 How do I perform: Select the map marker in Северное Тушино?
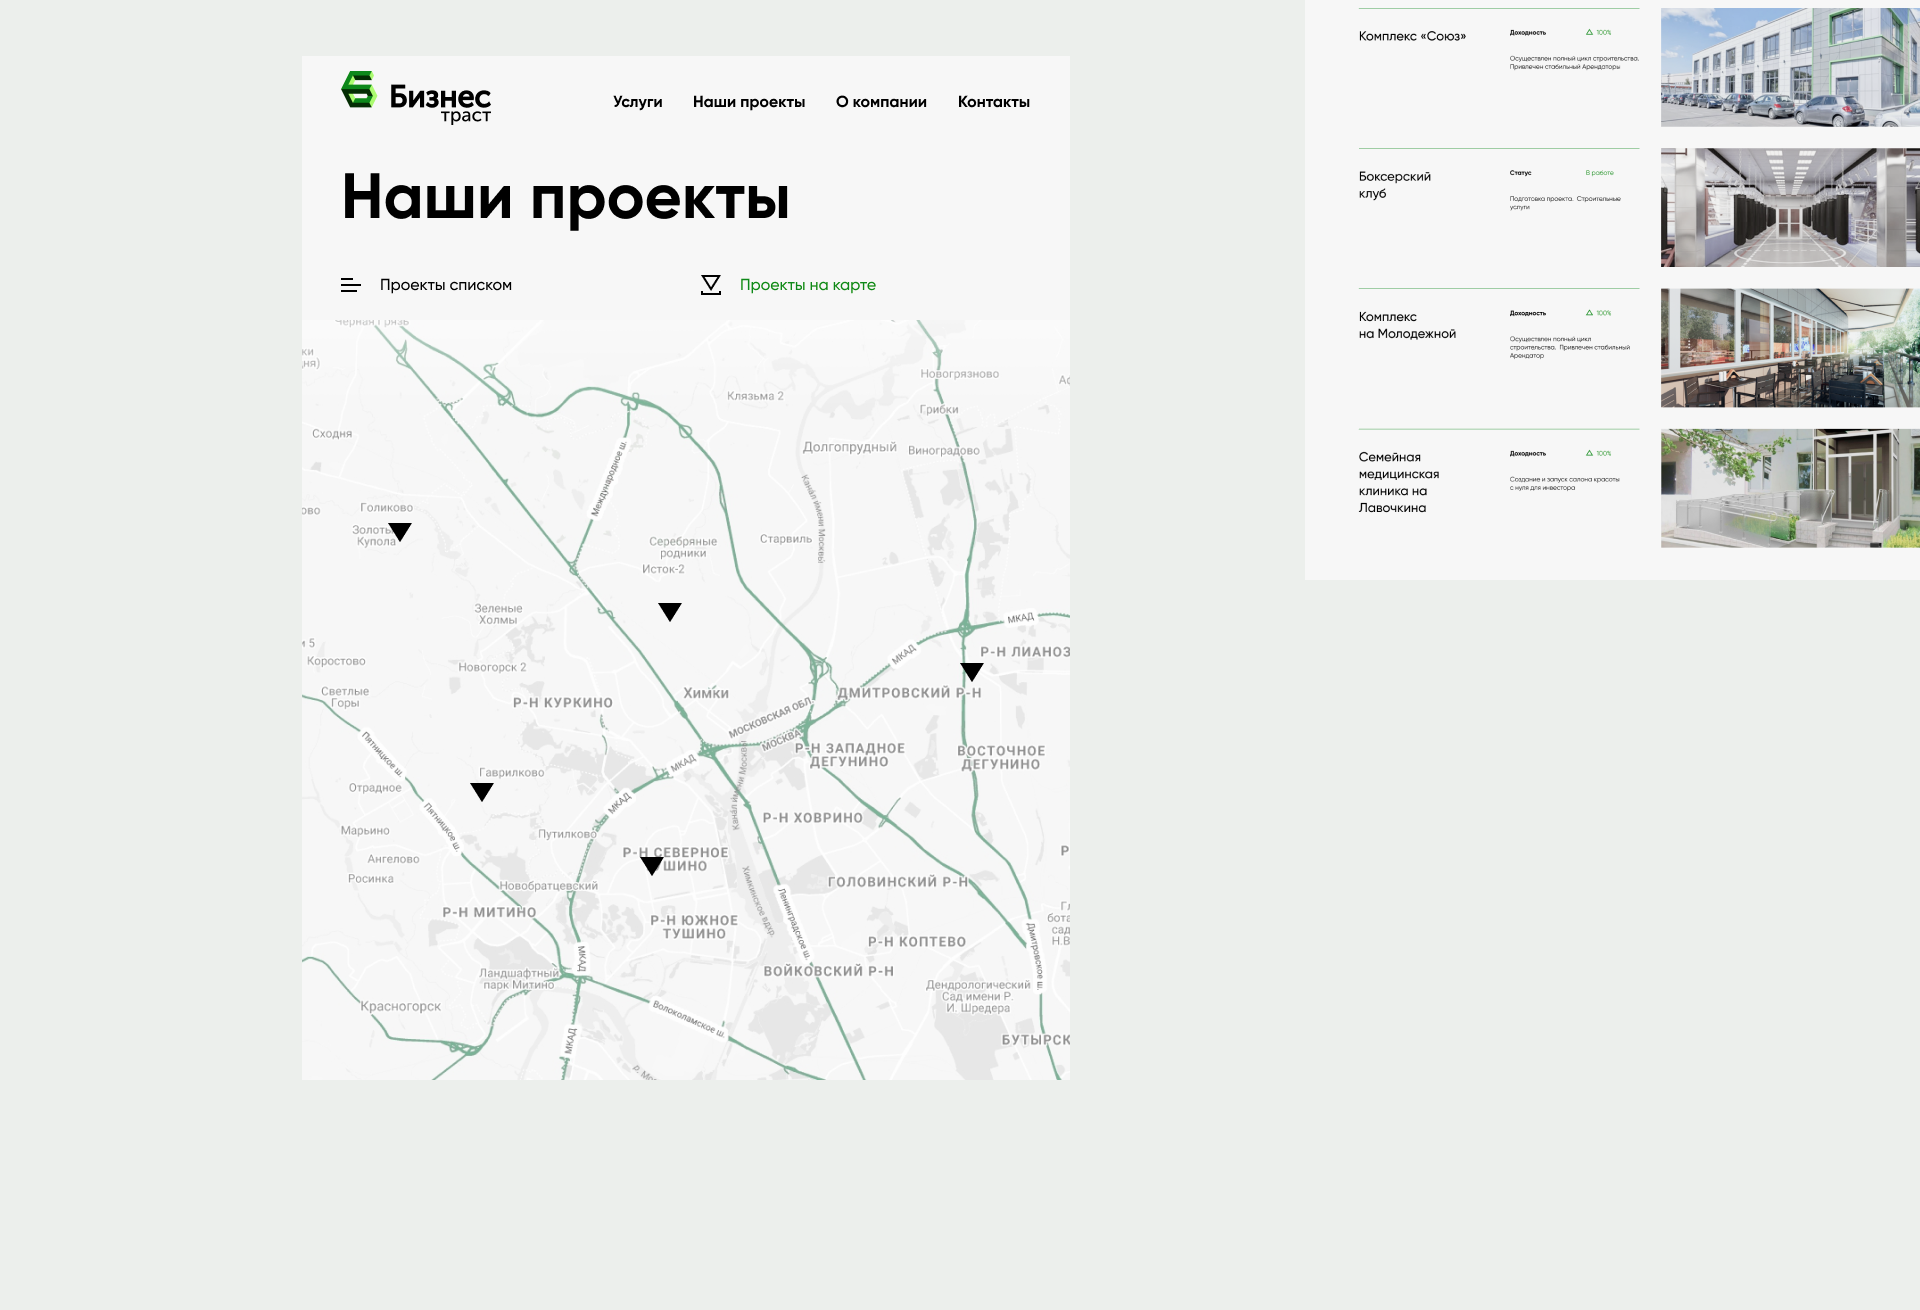tap(652, 865)
